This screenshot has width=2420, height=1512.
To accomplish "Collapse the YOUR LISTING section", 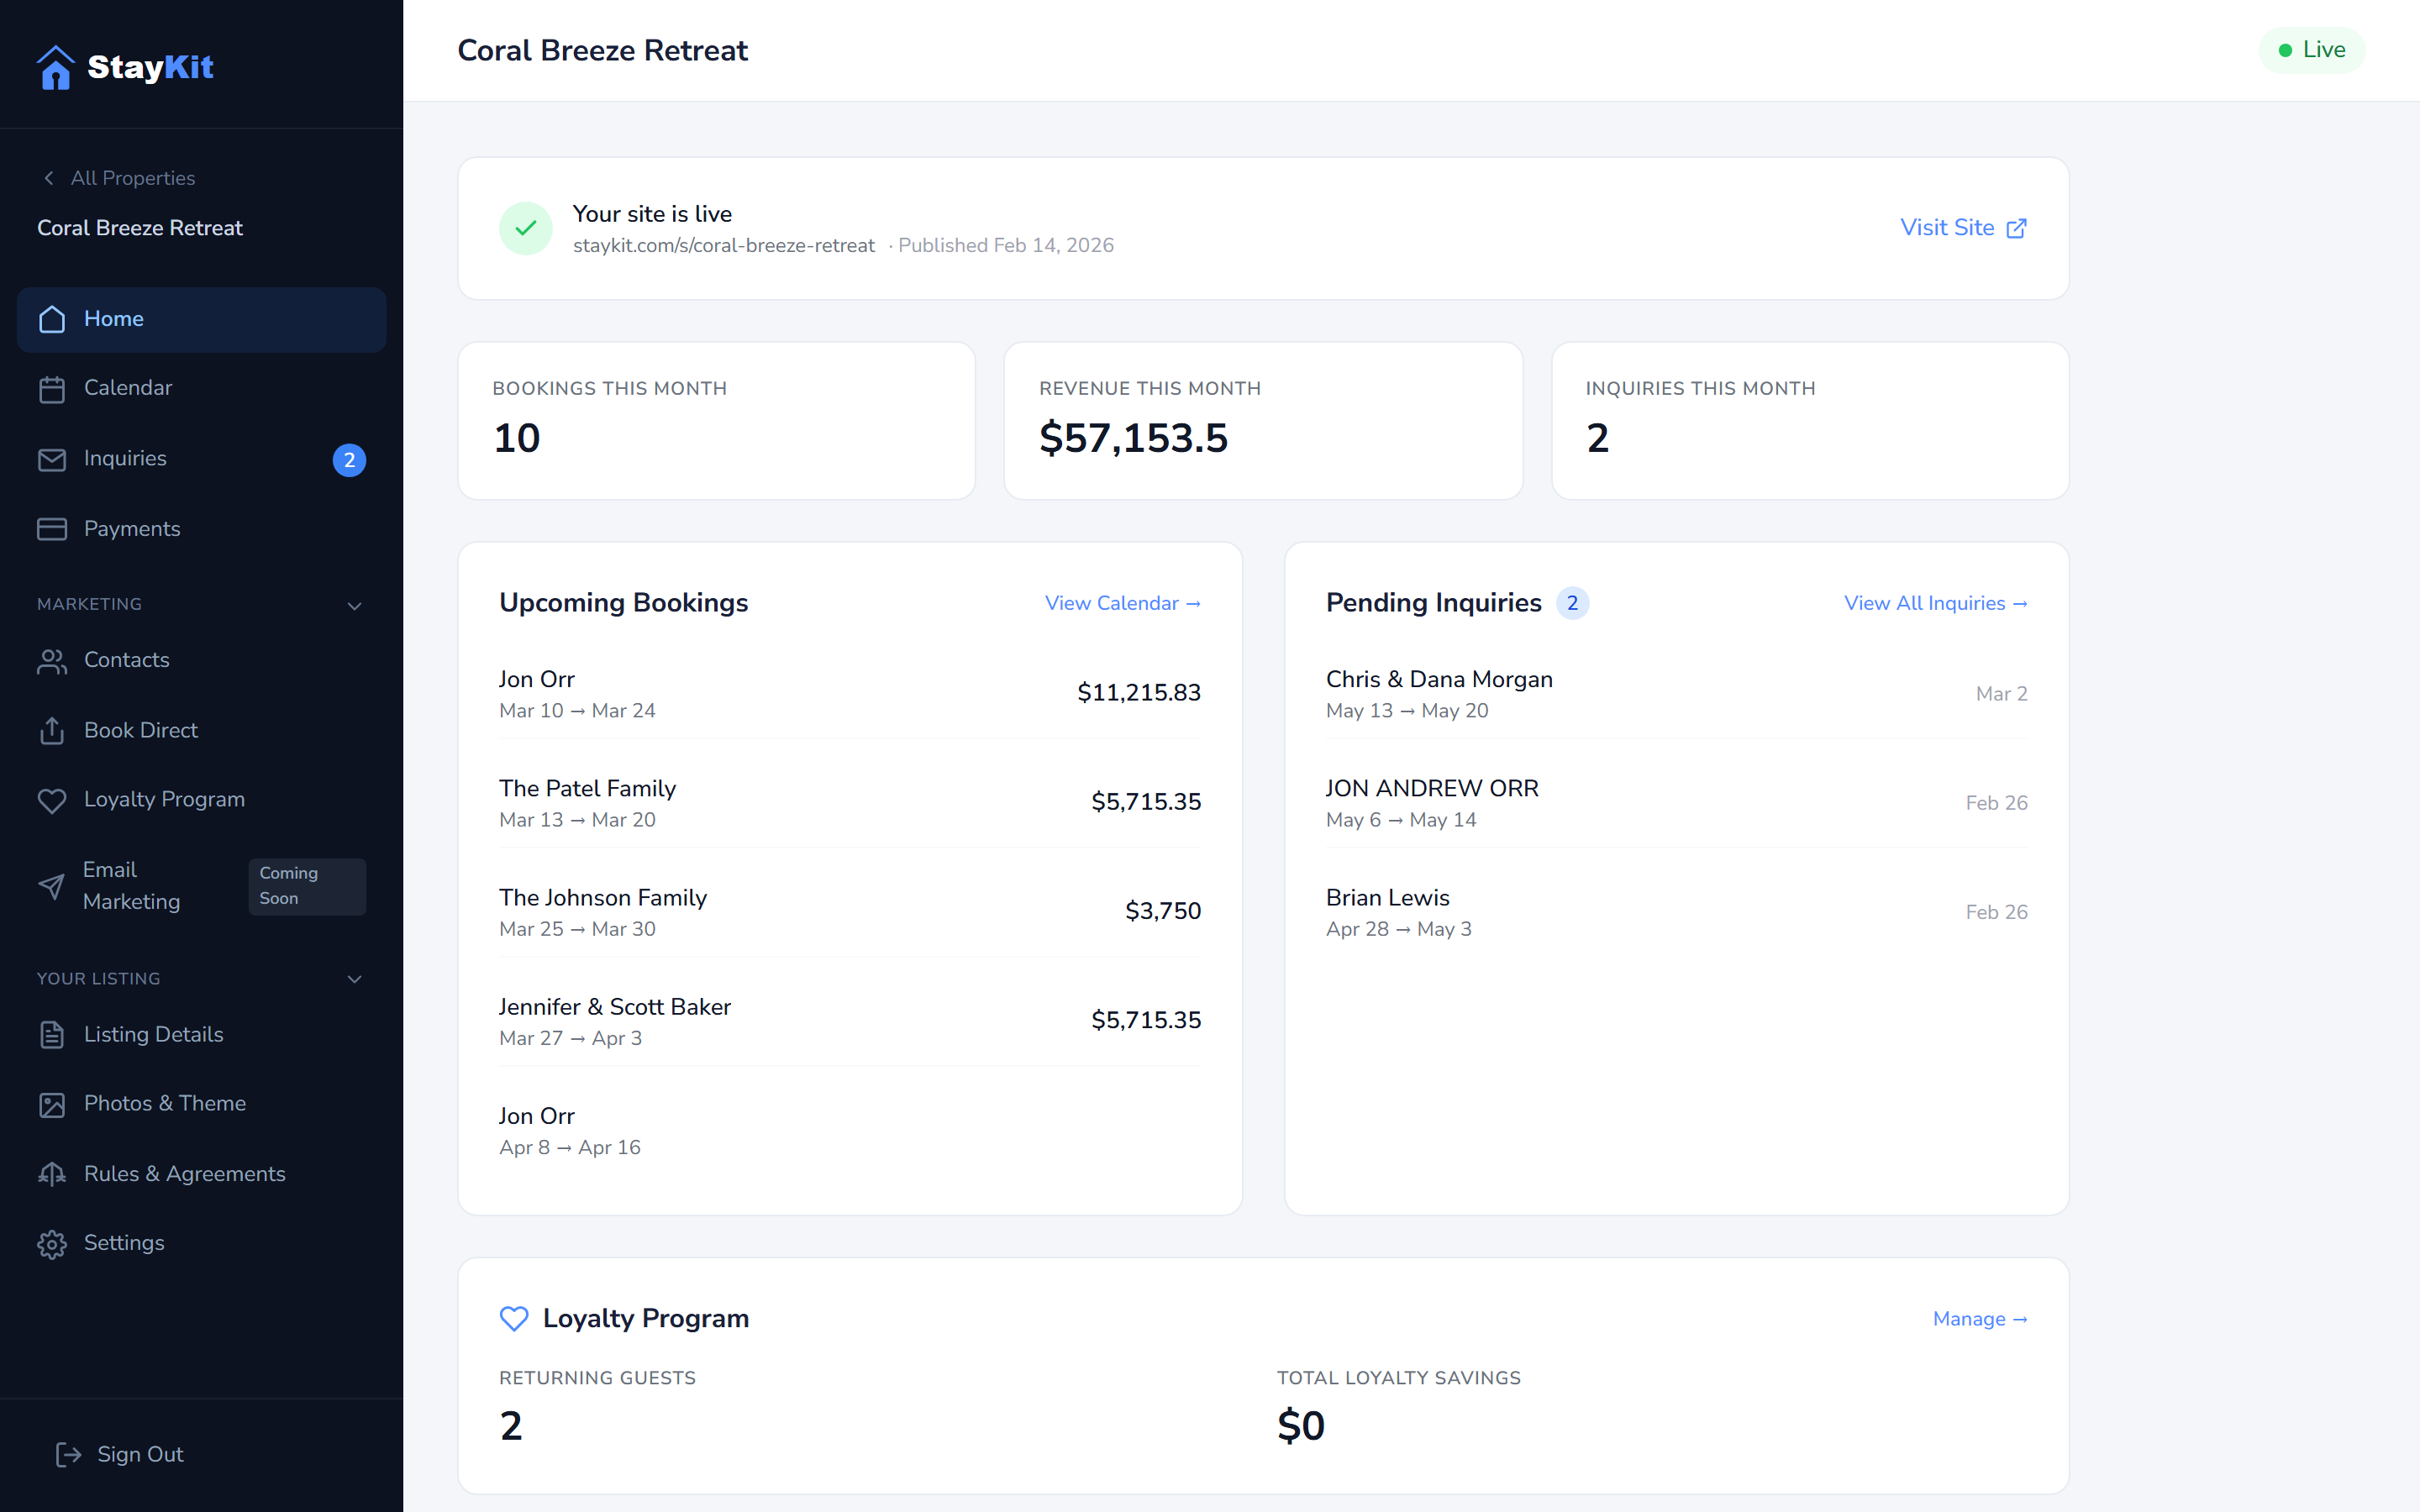I will [x=354, y=979].
